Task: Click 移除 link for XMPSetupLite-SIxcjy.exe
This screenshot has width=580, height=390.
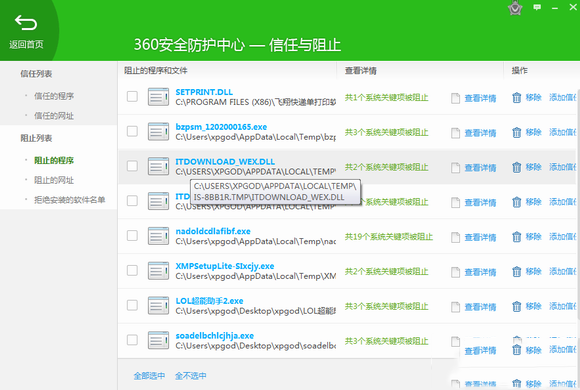Action: pos(533,272)
